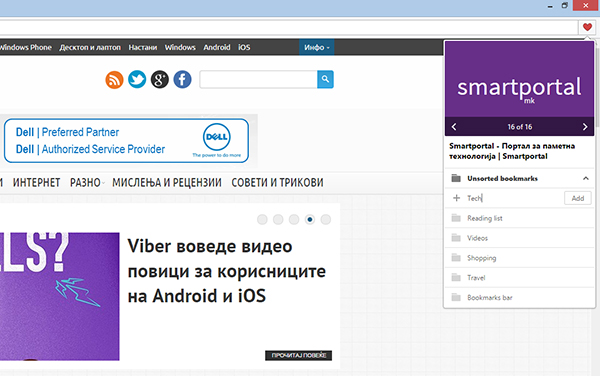Click the 16 of 16 counter
600x376 pixels.
(520, 127)
